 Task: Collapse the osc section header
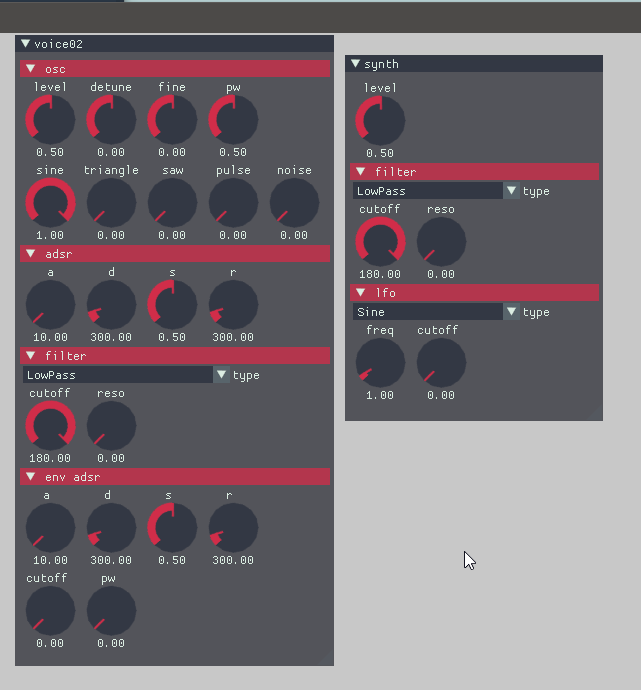pos(175,69)
